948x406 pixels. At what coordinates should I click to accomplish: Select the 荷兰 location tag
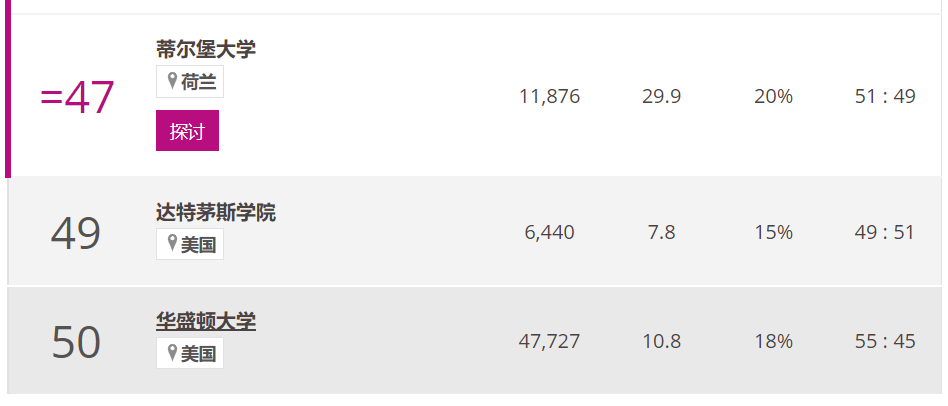point(190,81)
